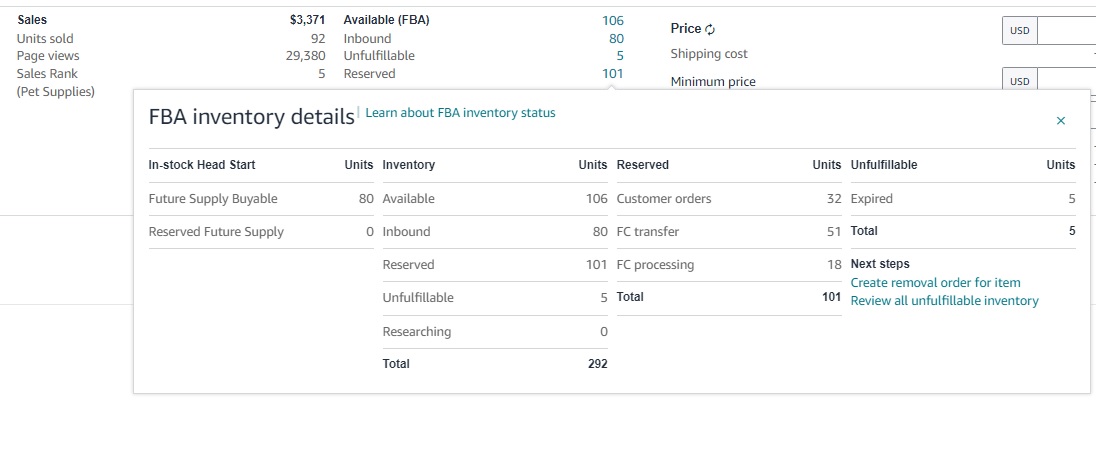Open Learn about FBA inventory status link

point(460,113)
